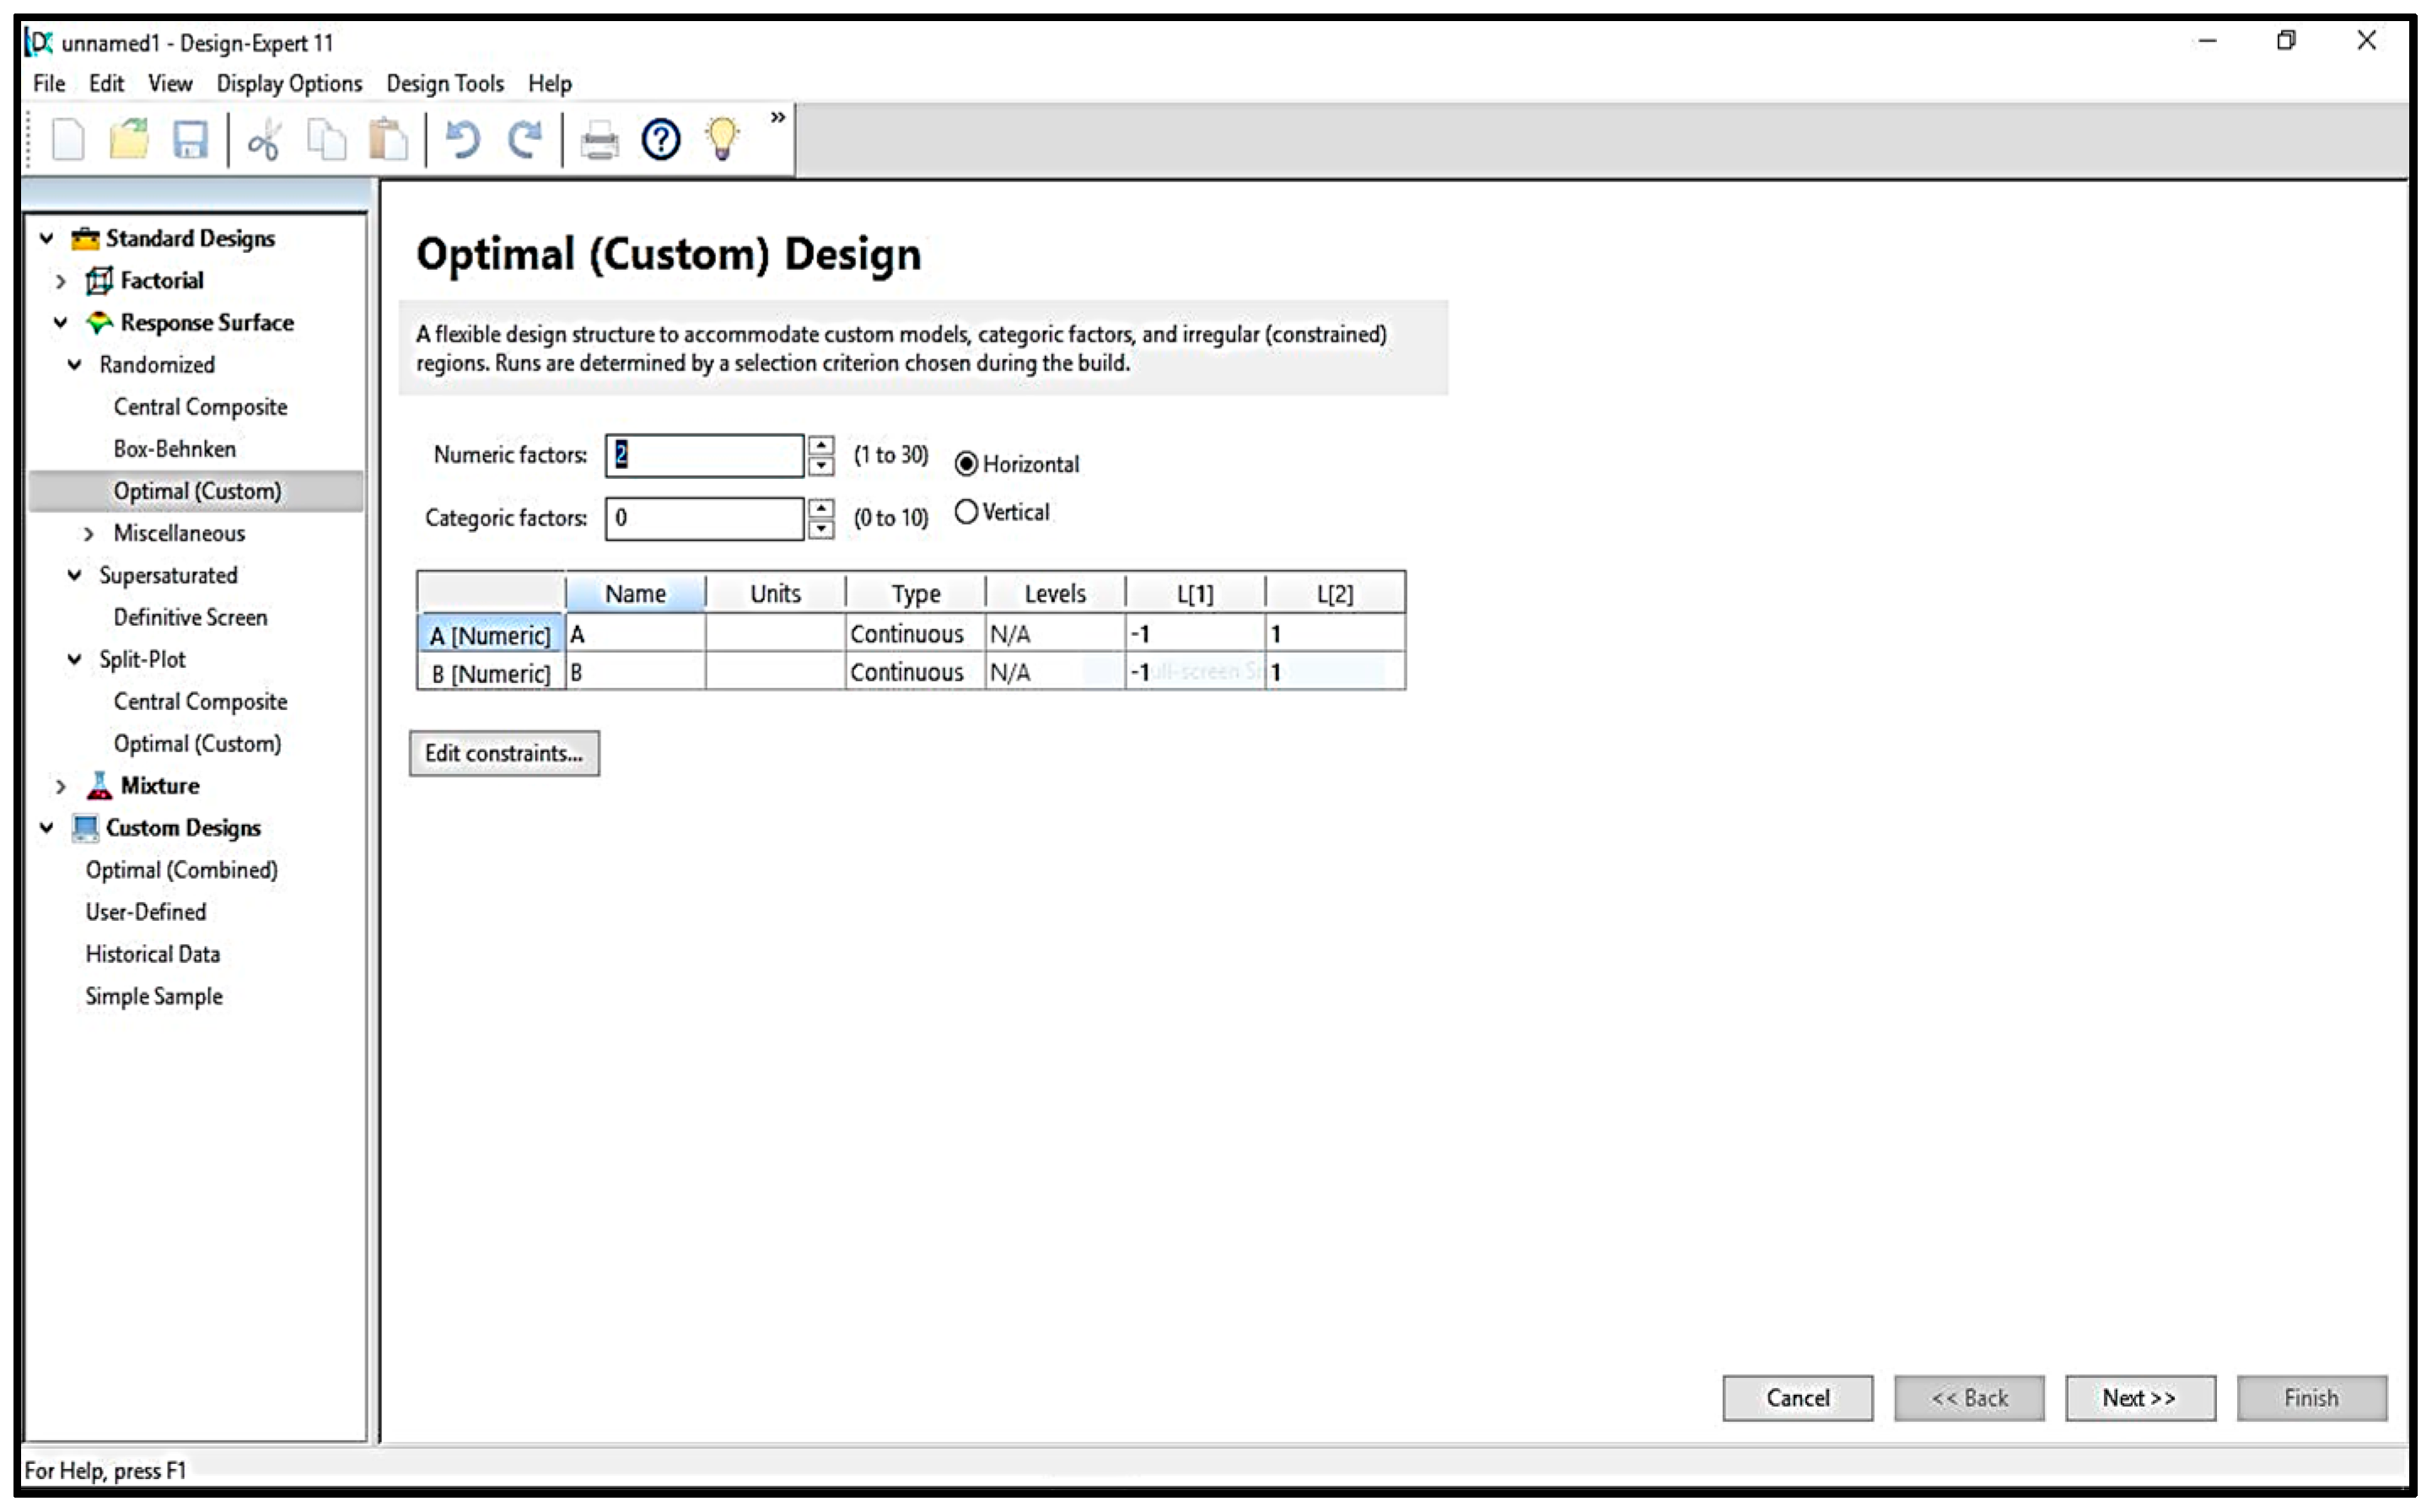Click the Next >> button
Viewport: 2432px width, 1512px height.
click(x=2139, y=1397)
